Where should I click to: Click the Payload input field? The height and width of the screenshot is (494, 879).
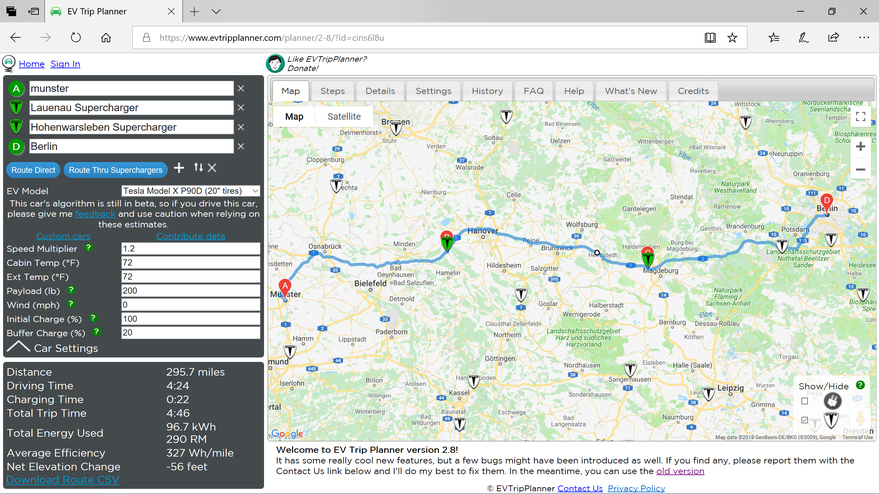[x=190, y=291]
